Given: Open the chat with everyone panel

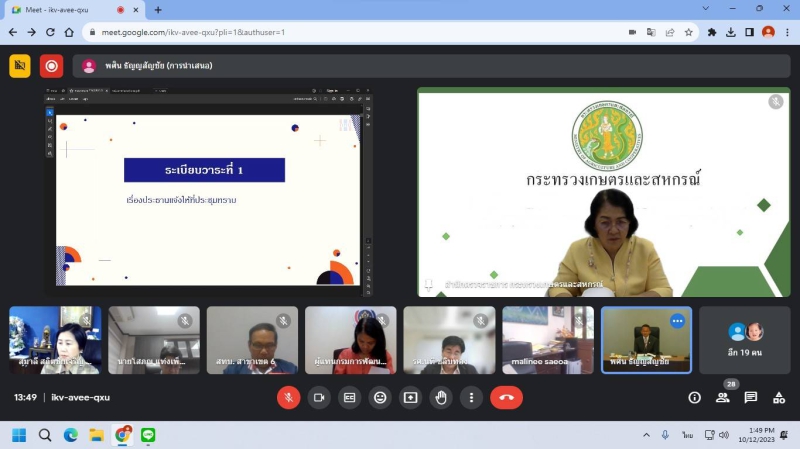Looking at the screenshot, I should tap(751, 397).
